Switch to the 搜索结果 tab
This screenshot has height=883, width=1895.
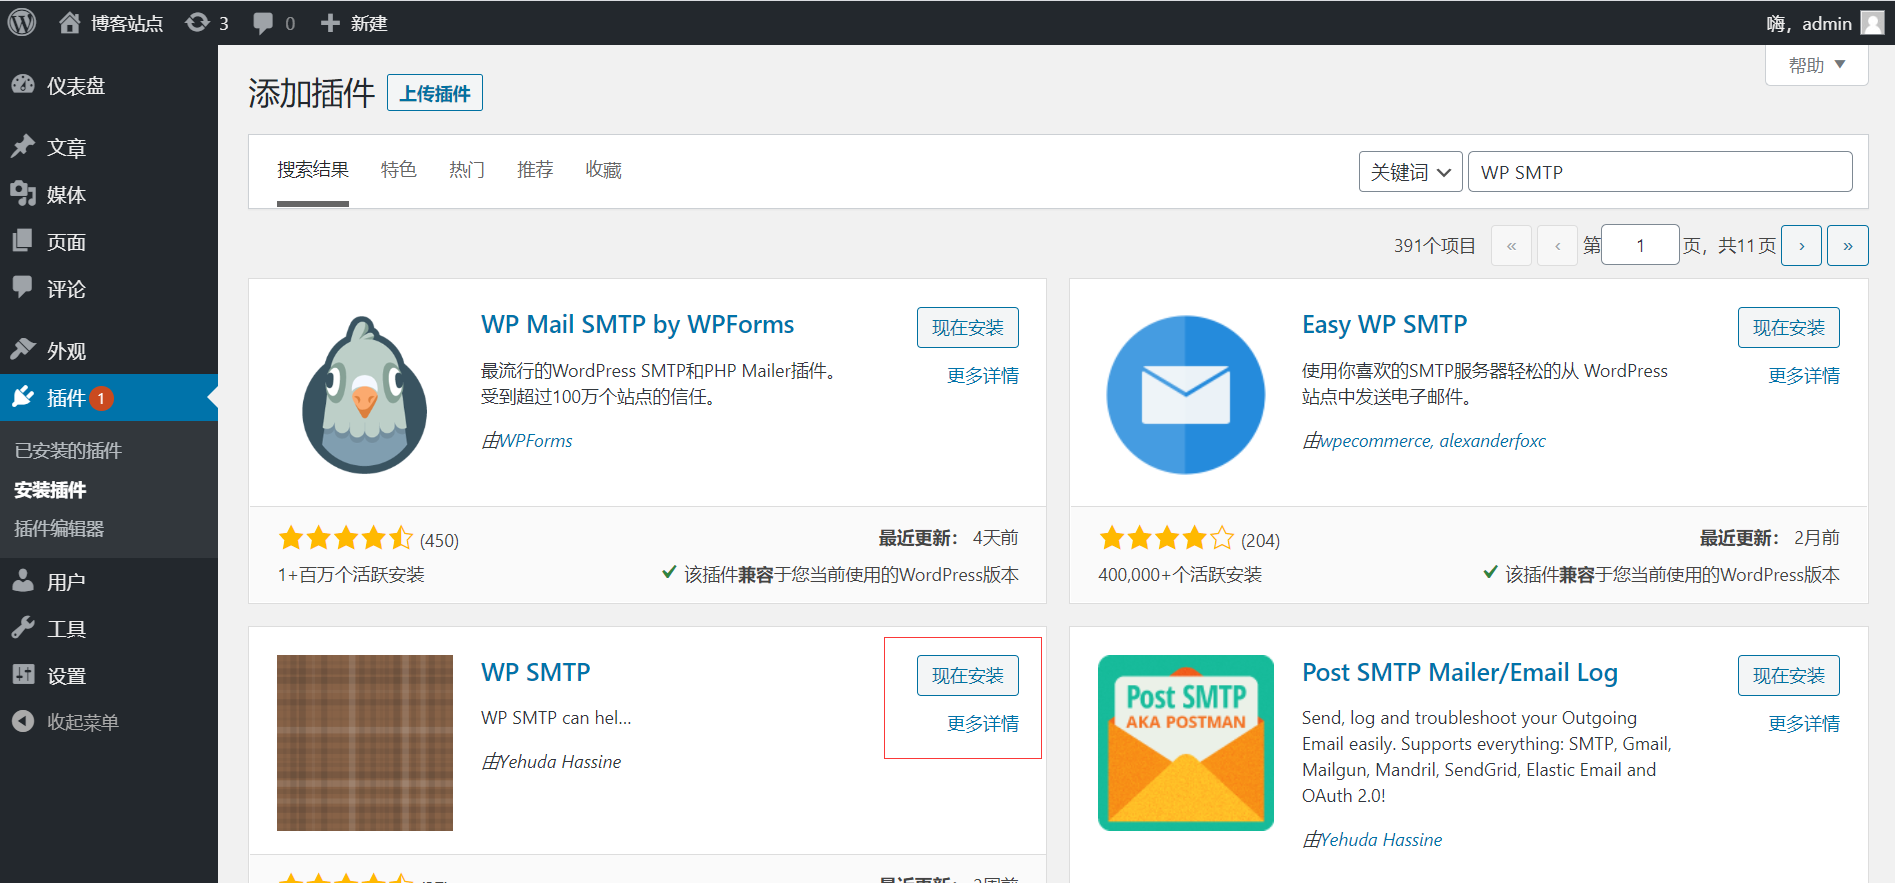point(313,170)
